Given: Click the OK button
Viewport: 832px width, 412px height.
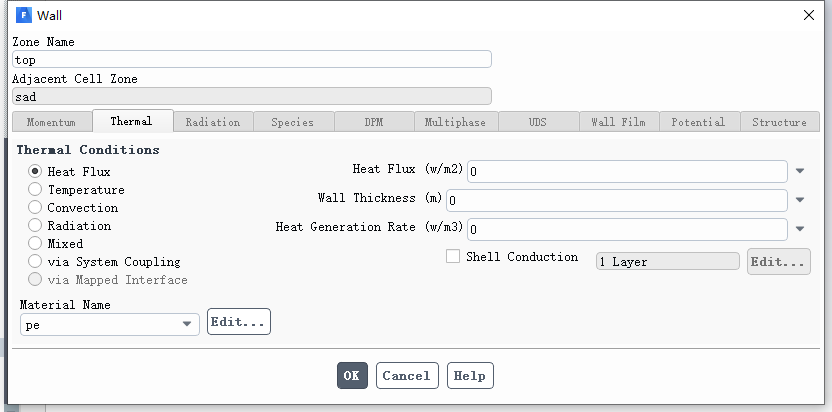Looking at the screenshot, I should pyautogui.click(x=352, y=375).
